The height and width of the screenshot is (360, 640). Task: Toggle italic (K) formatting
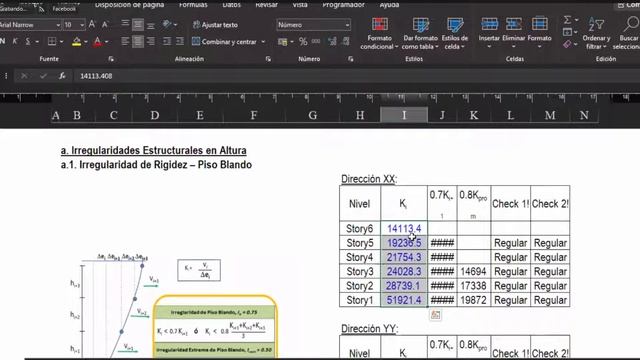tap(15, 41)
